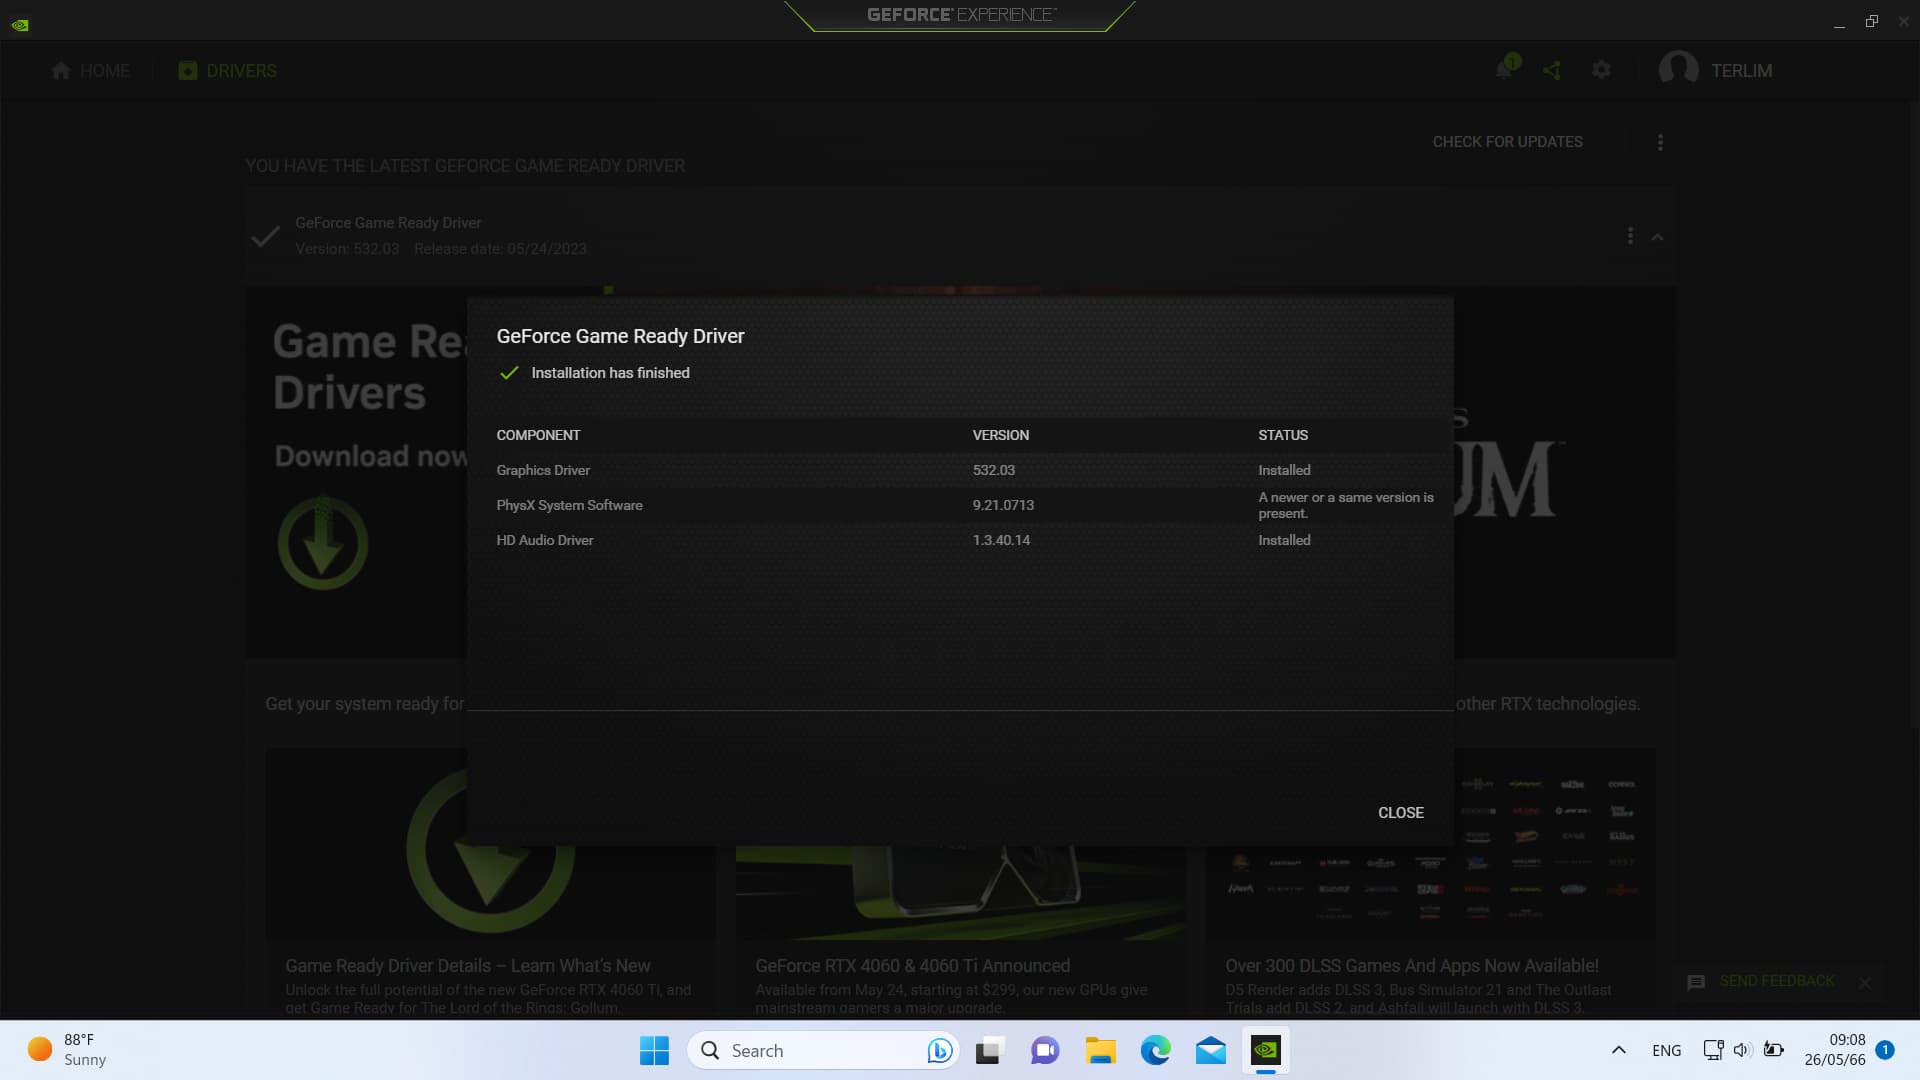Open Microsoft Edge from the taskbar
Image resolution: width=1920 pixels, height=1080 pixels.
1155,1050
